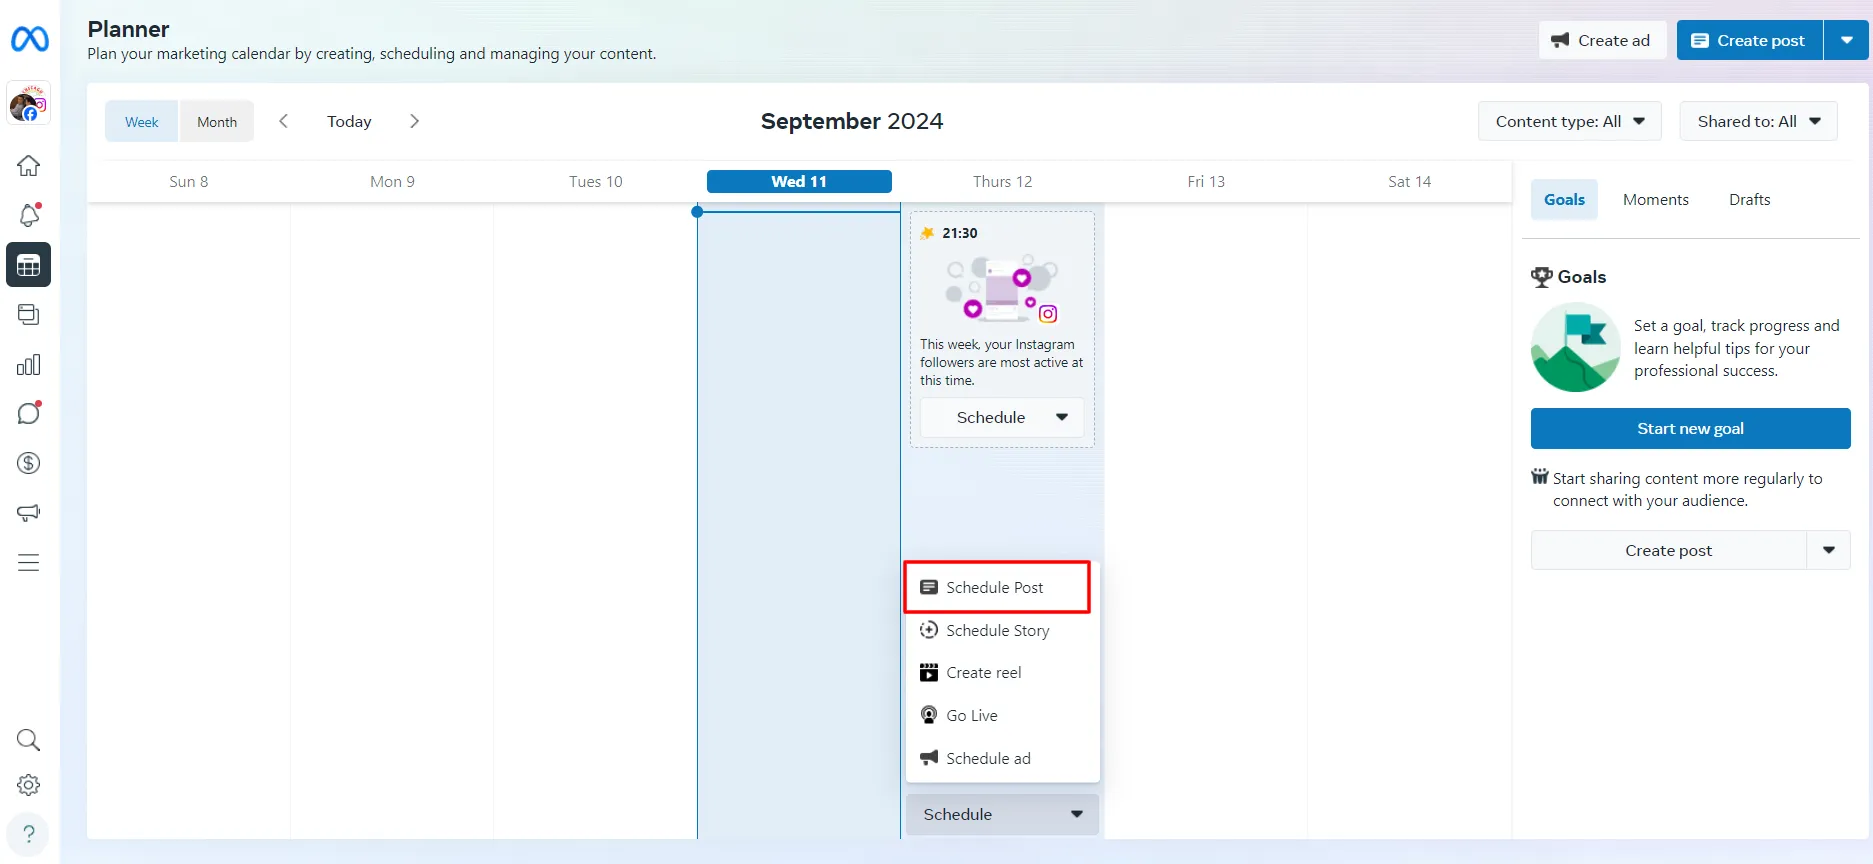Open Content type: All dropdown

tap(1570, 121)
